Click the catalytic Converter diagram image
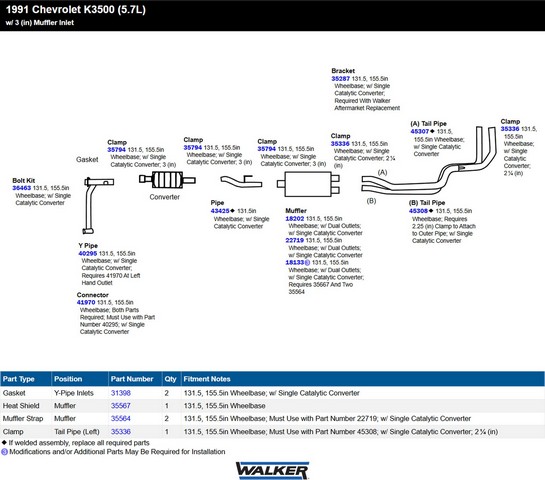Image resolution: width=545 pixels, height=480 pixels. click(167, 180)
